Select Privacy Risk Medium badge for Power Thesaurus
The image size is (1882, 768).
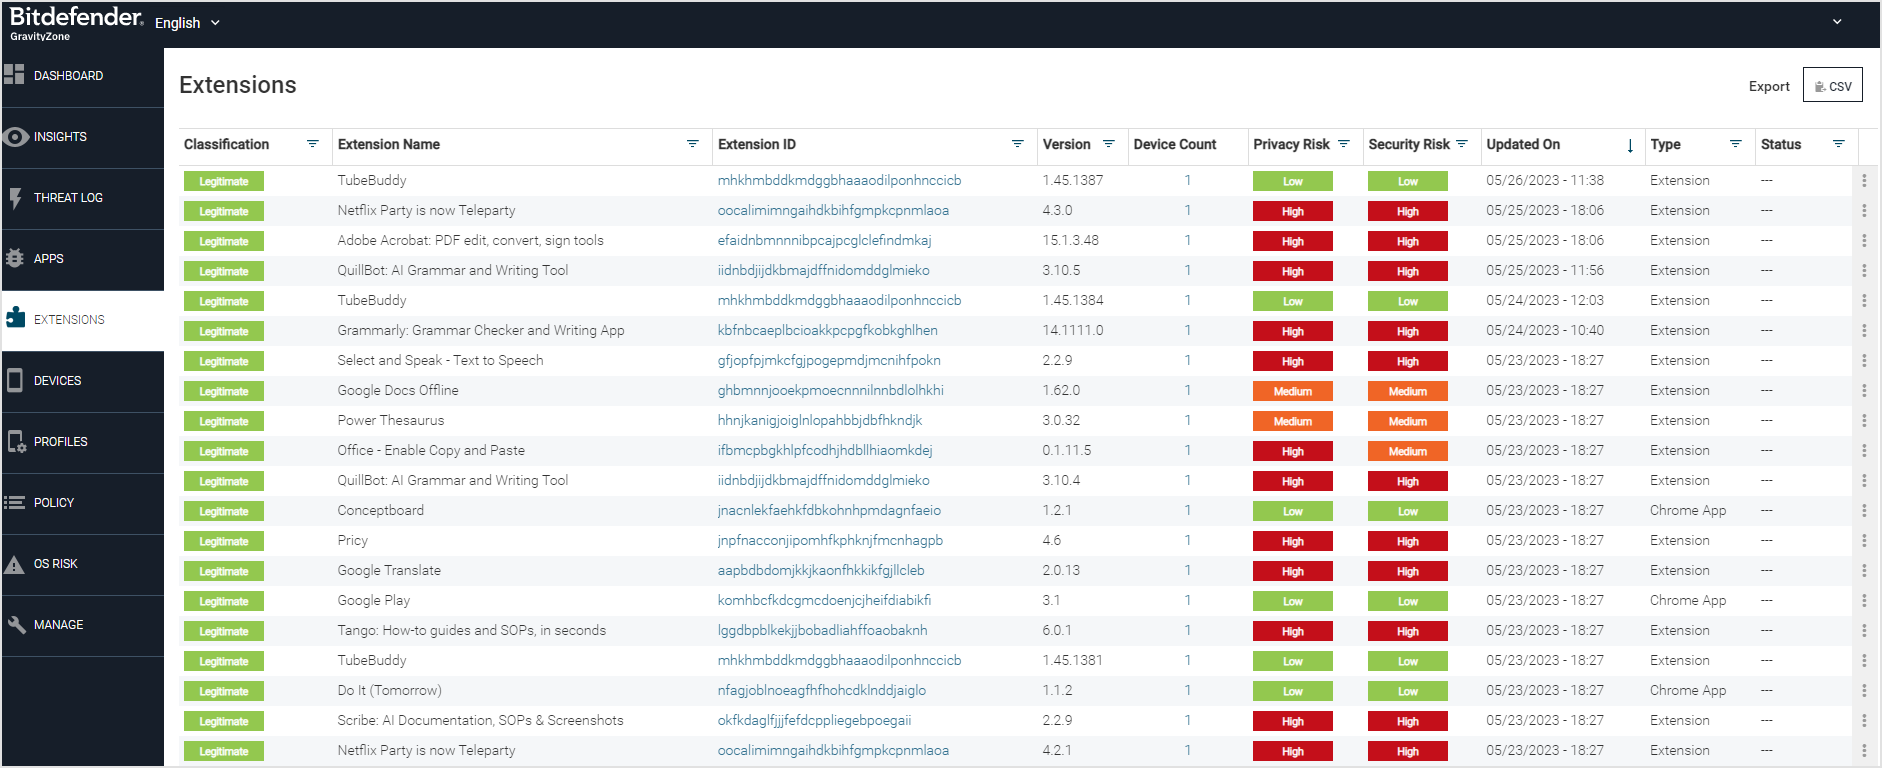[x=1292, y=421]
